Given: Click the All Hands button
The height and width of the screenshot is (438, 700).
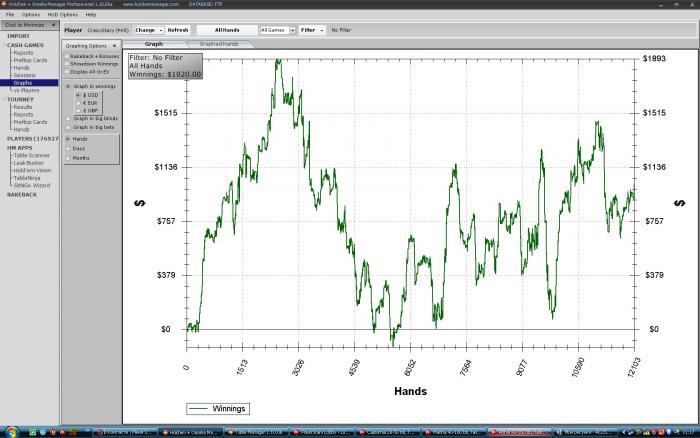Looking at the screenshot, I should (x=227, y=30).
